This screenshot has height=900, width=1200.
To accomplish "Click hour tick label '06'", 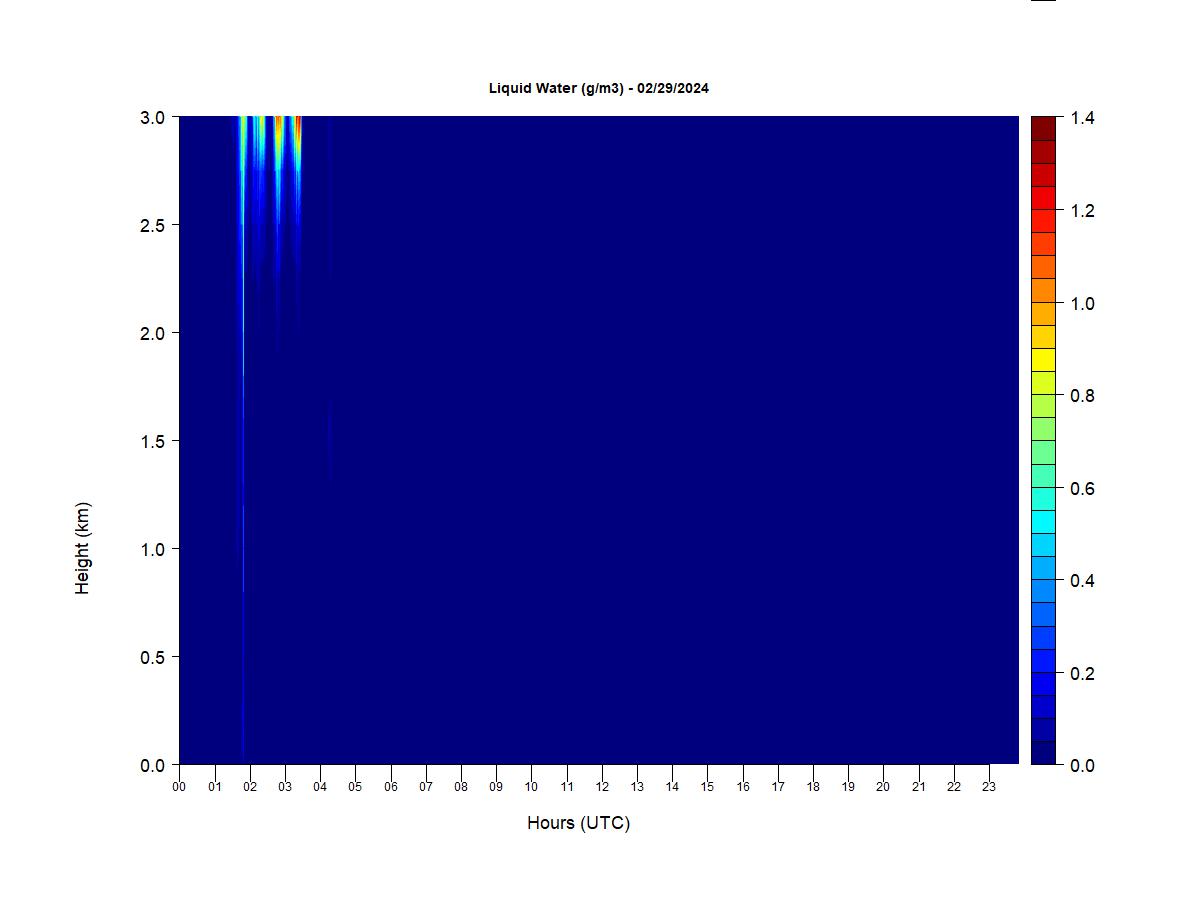I will pos(391,787).
